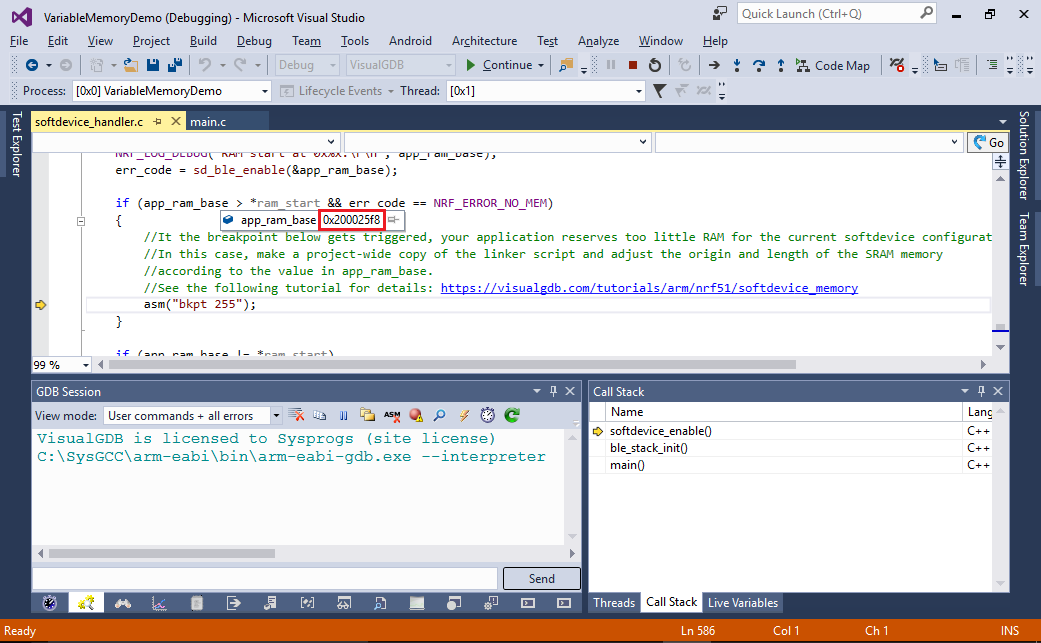1041x643 pixels.
Task: Click the Send button
Action: (x=542, y=579)
